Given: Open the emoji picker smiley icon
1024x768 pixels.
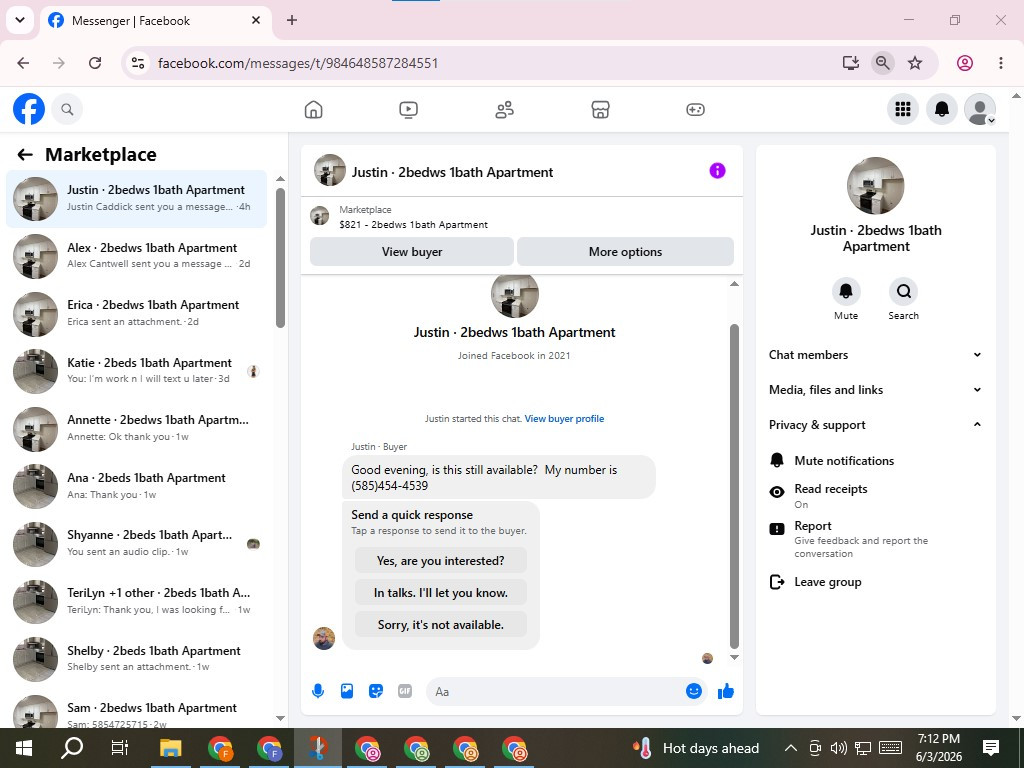Looking at the screenshot, I should [x=694, y=691].
